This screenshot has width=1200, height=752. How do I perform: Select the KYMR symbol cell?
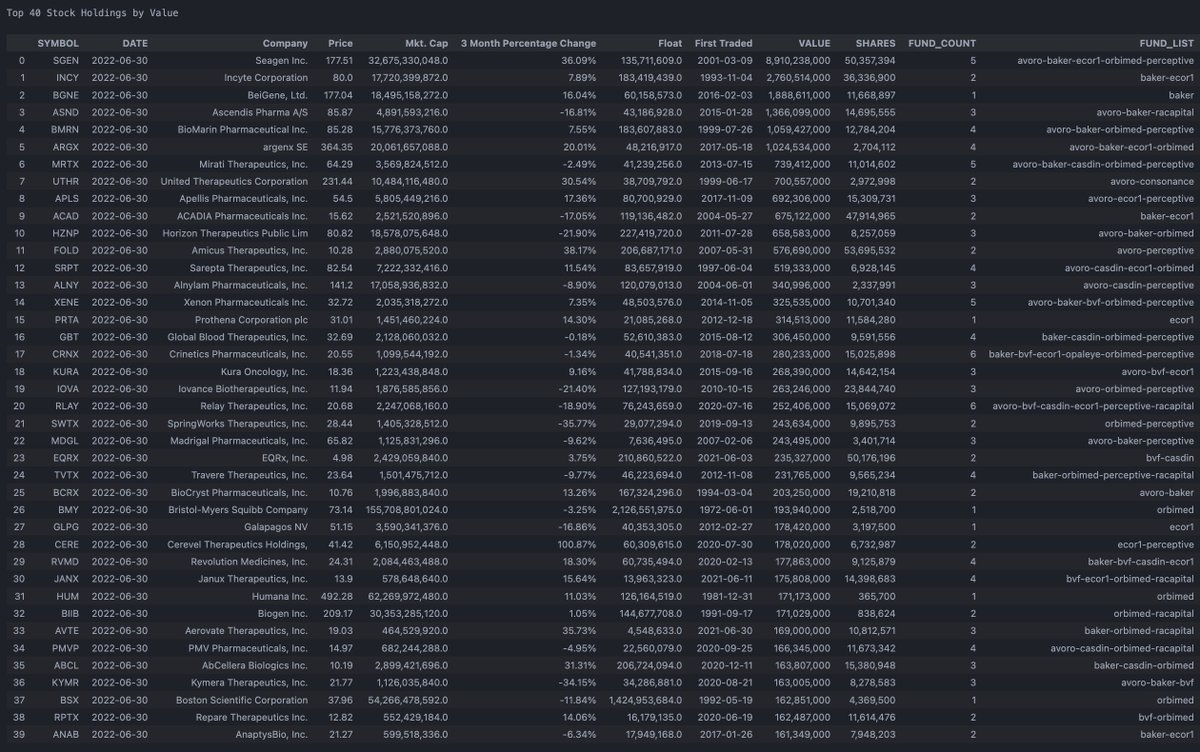coord(64,681)
